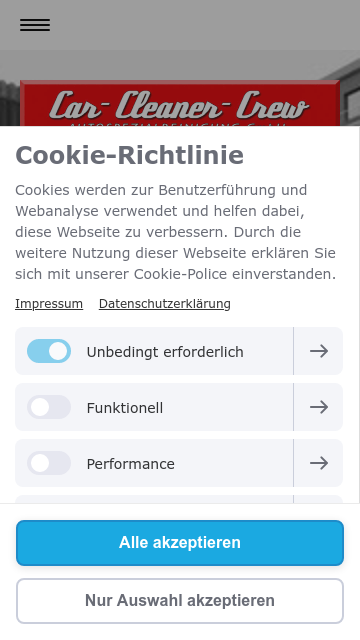
Task: Click the Cookie-Richtlinie heading
Action: point(129,155)
